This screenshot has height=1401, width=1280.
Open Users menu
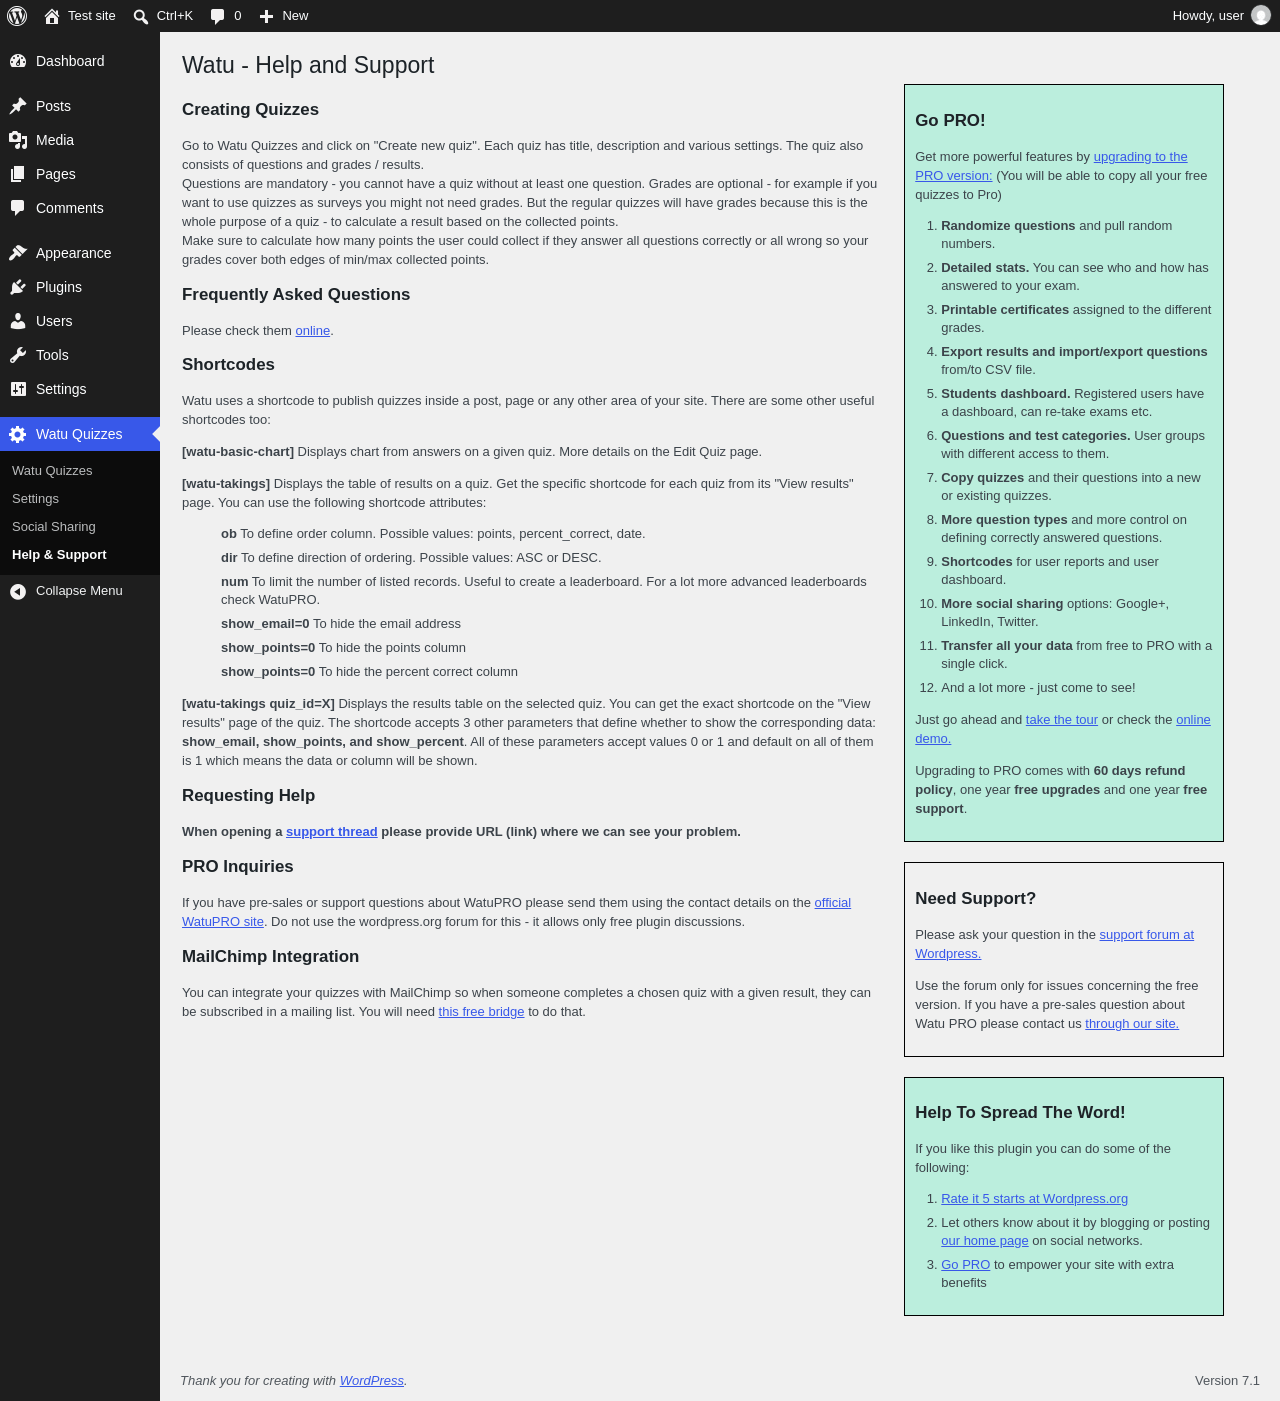pos(80,321)
